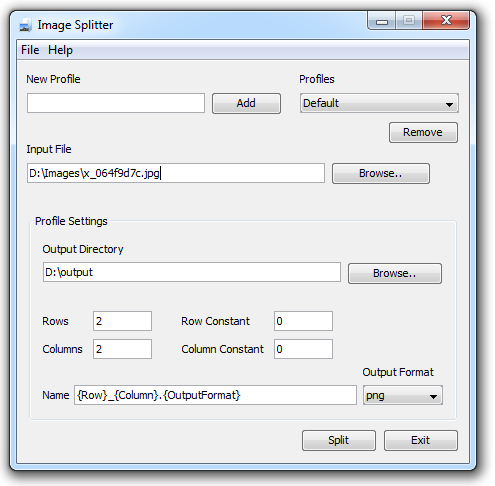The width and height of the screenshot is (495, 486).
Task: Open the File menu
Action: point(30,50)
